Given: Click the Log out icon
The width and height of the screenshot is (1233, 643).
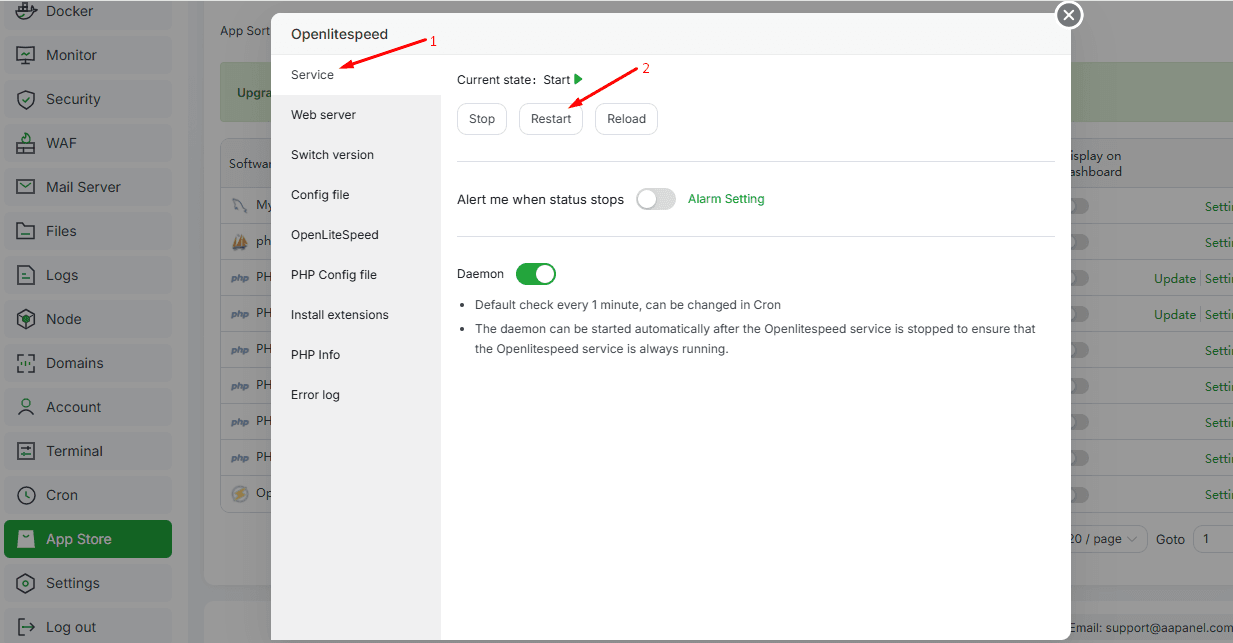Looking at the screenshot, I should (x=26, y=627).
